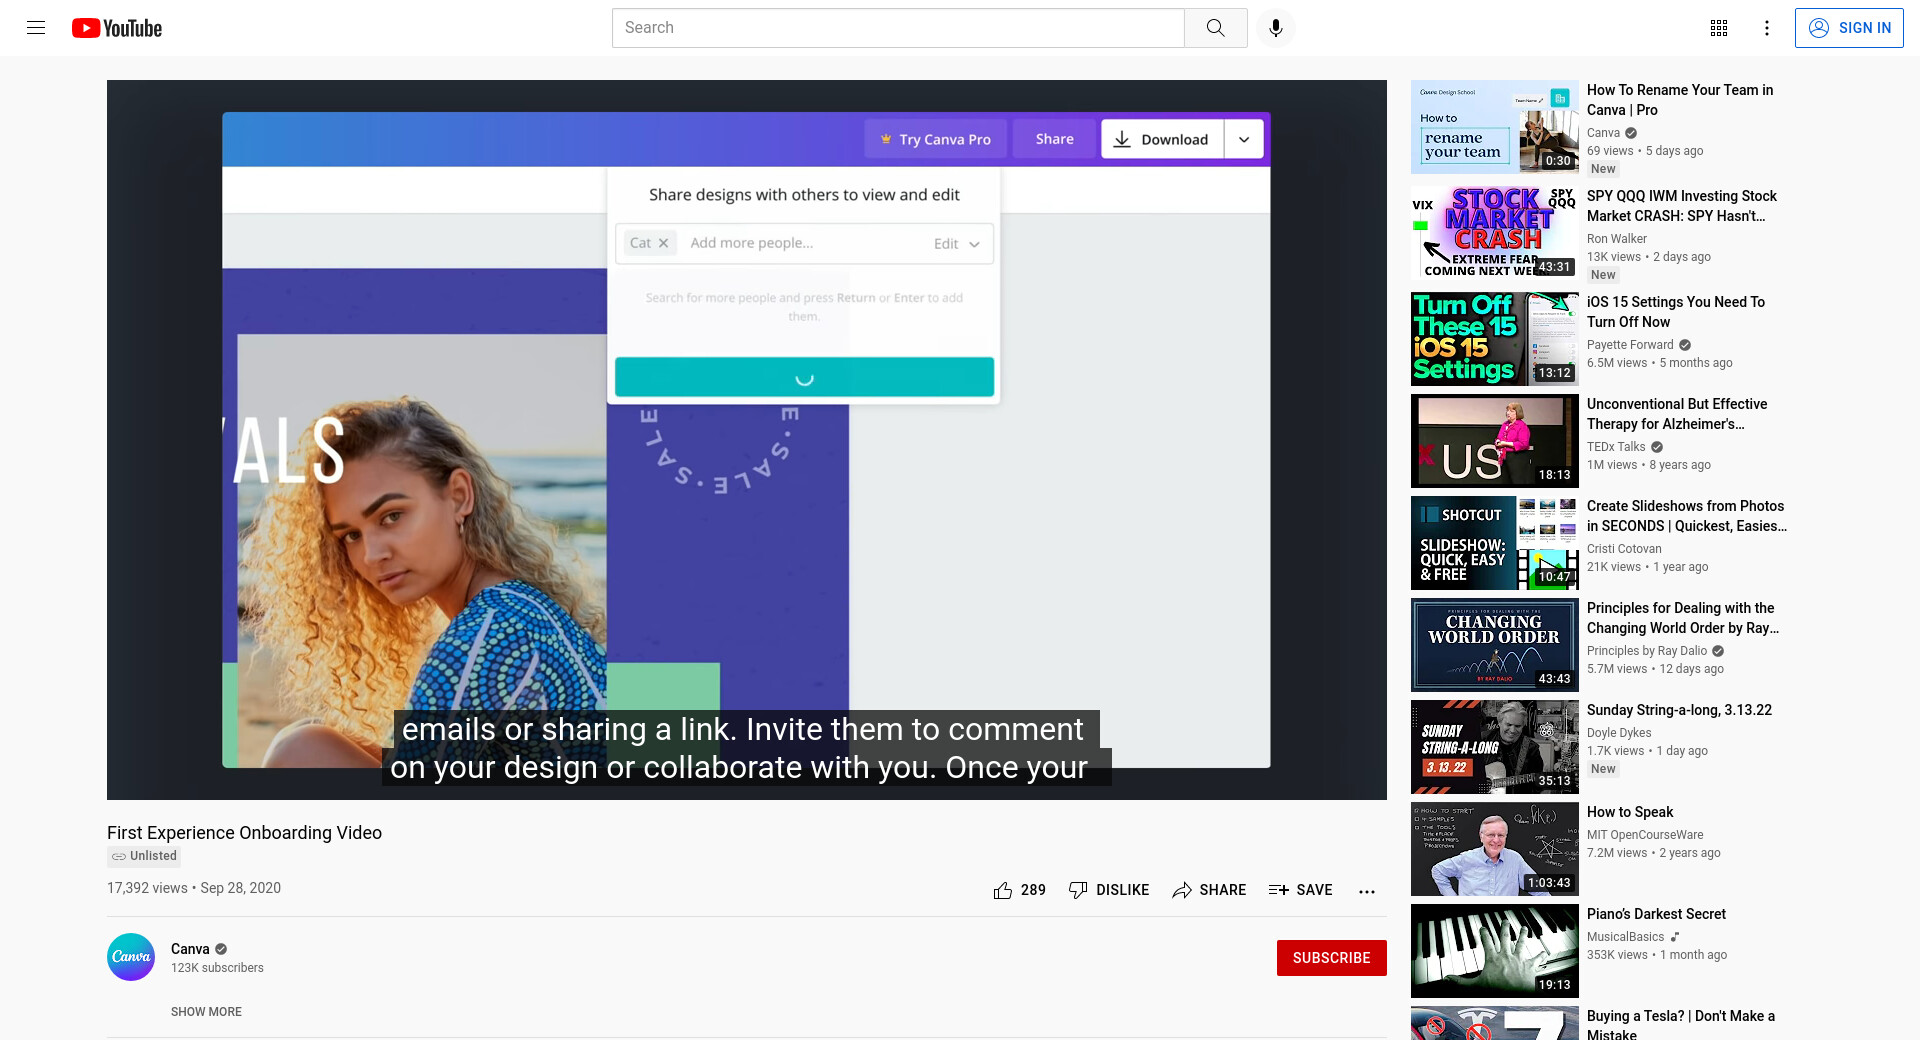Open Changing World Order thumbnail
1920x1040 pixels.
pos(1494,645)
